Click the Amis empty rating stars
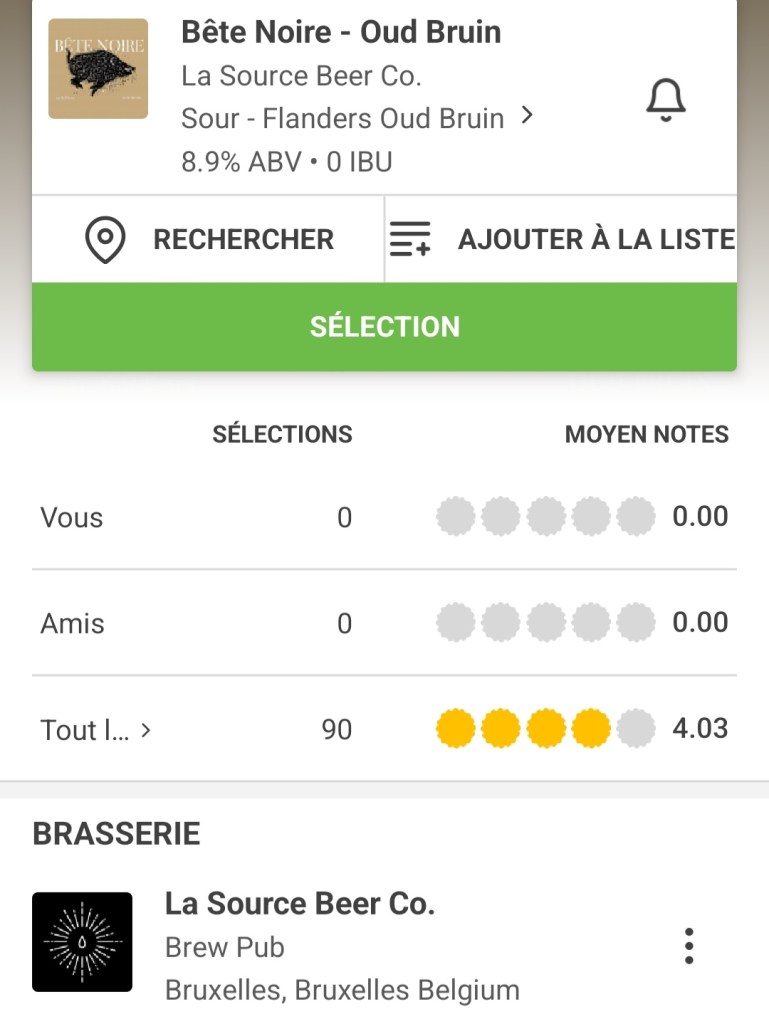The image size is (769, 1024). pyautogui.click(x=545, y=623)
